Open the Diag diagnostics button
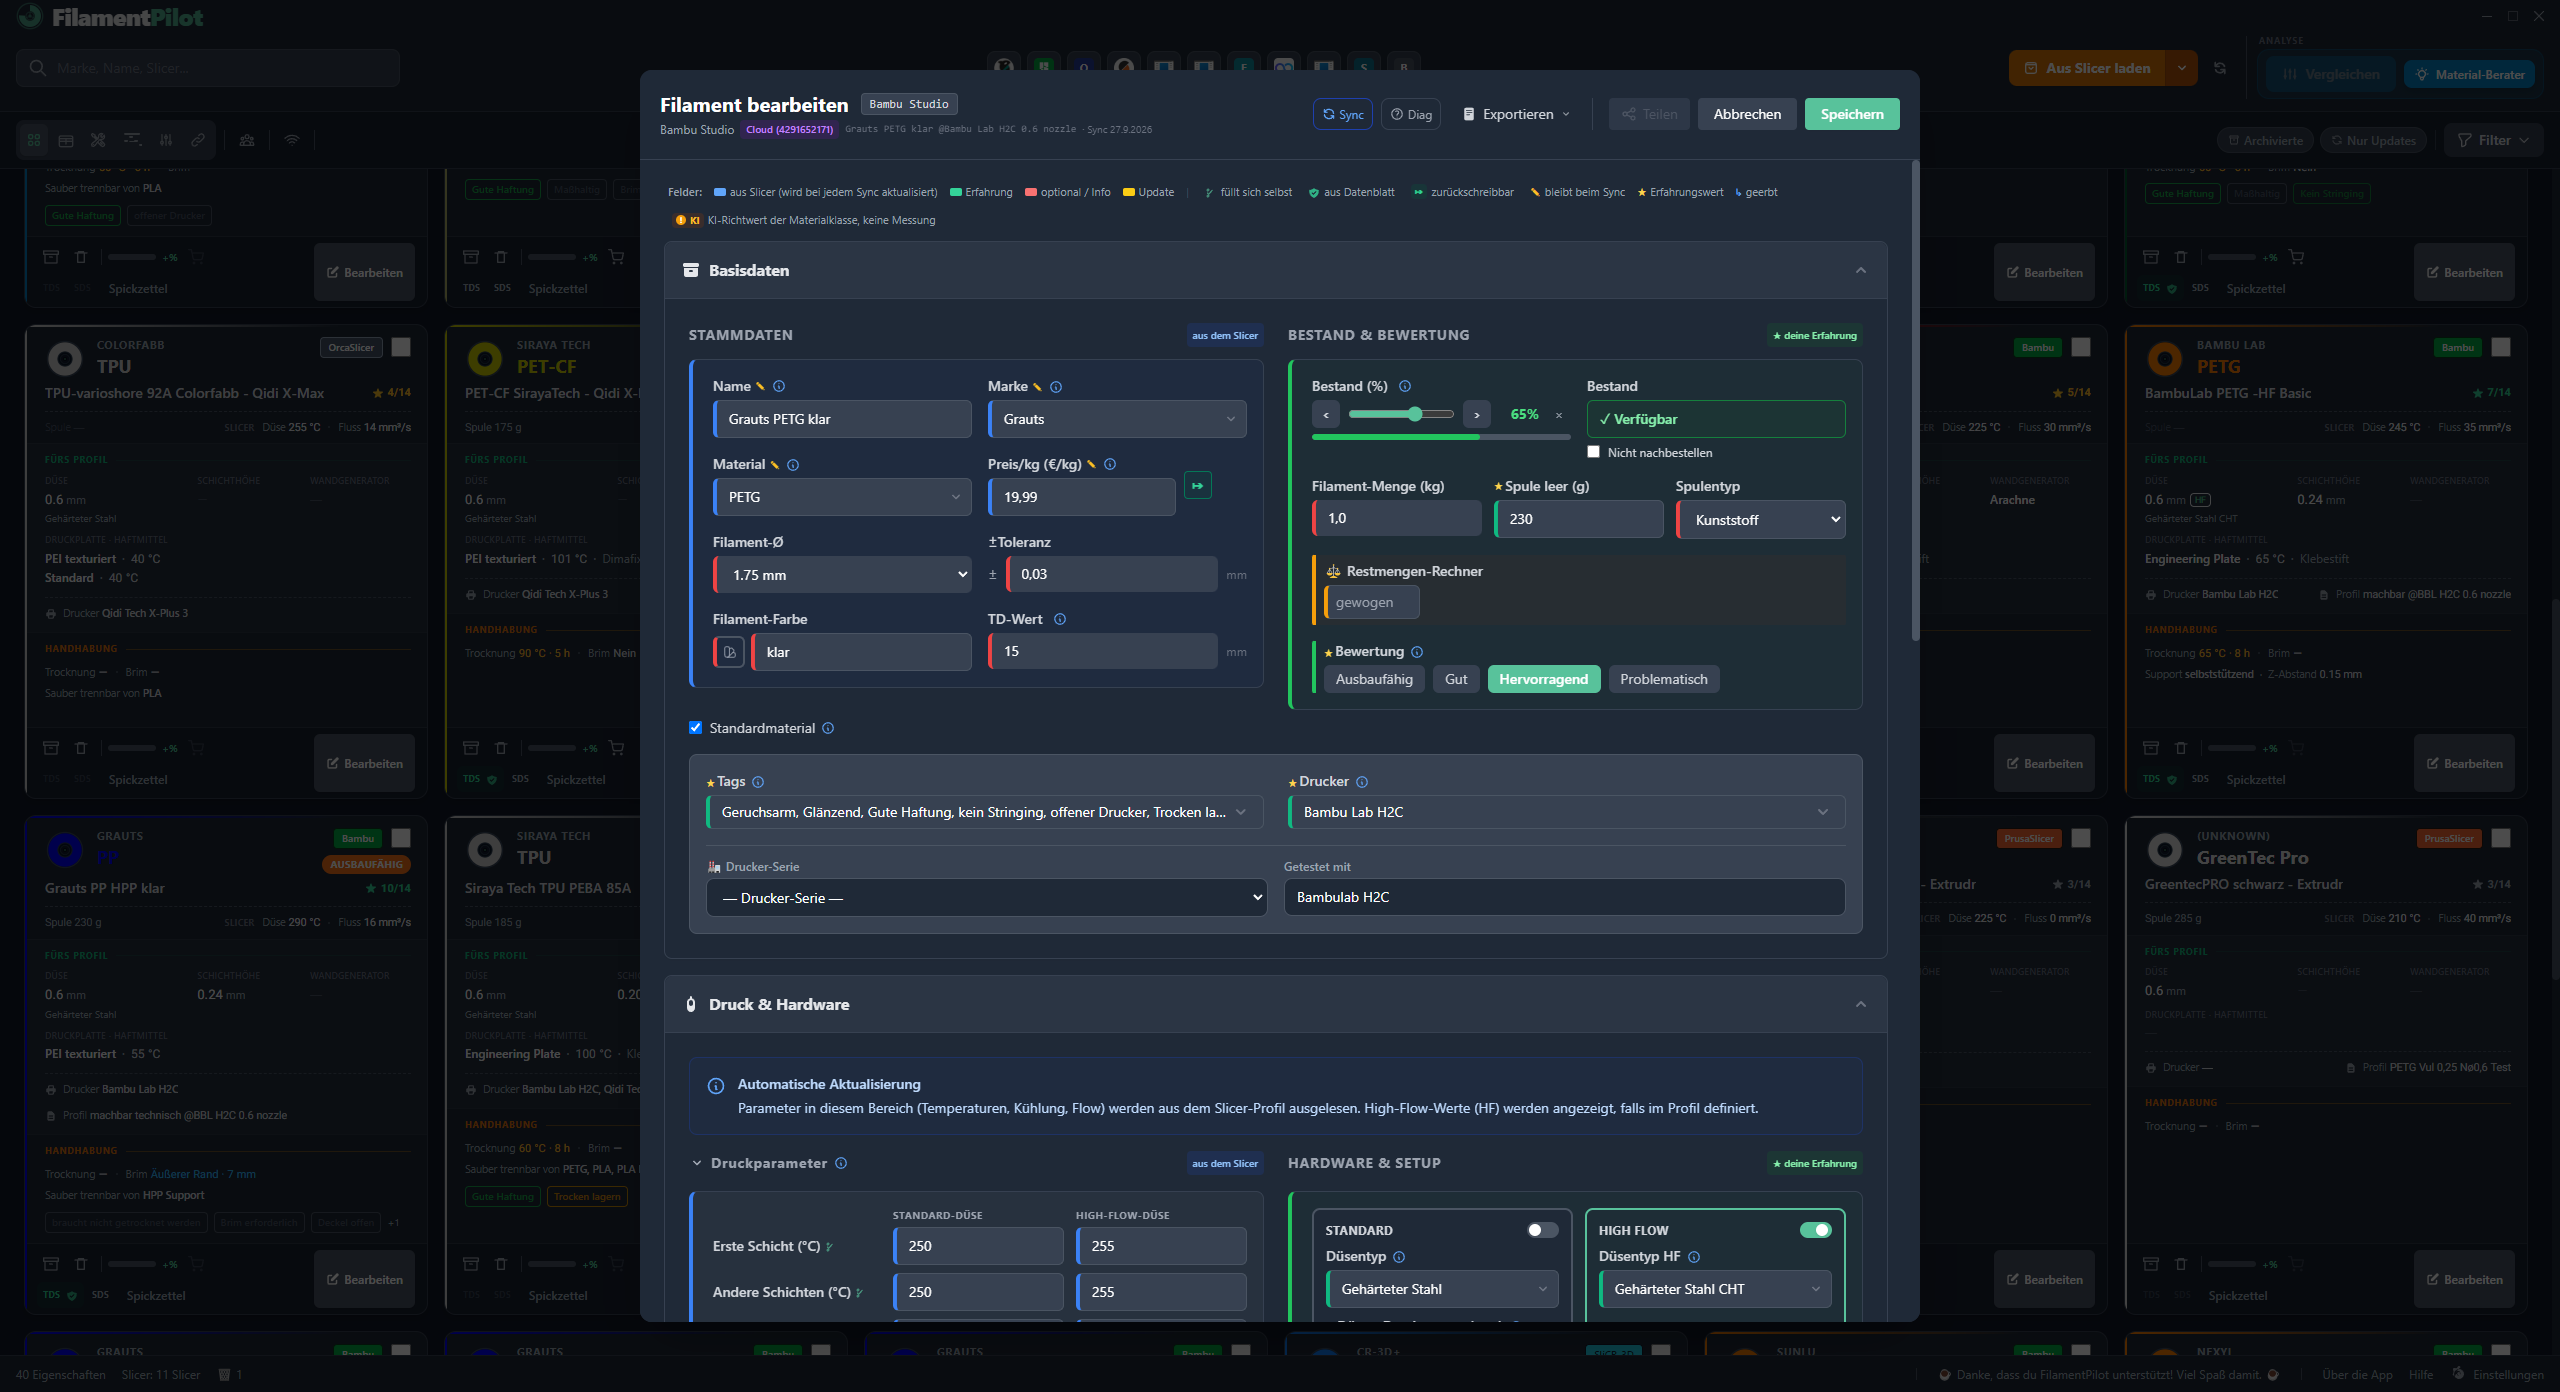 tap(1411, 114)
